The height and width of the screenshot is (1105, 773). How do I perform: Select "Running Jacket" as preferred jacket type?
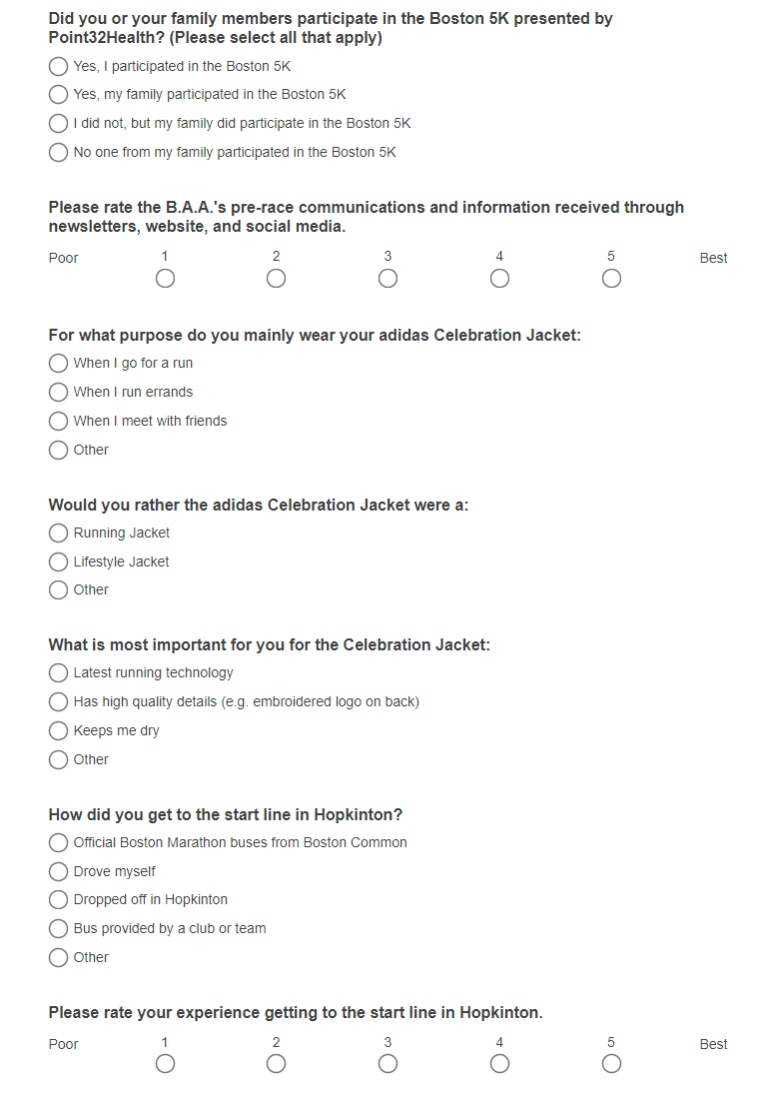pos(58,533)
